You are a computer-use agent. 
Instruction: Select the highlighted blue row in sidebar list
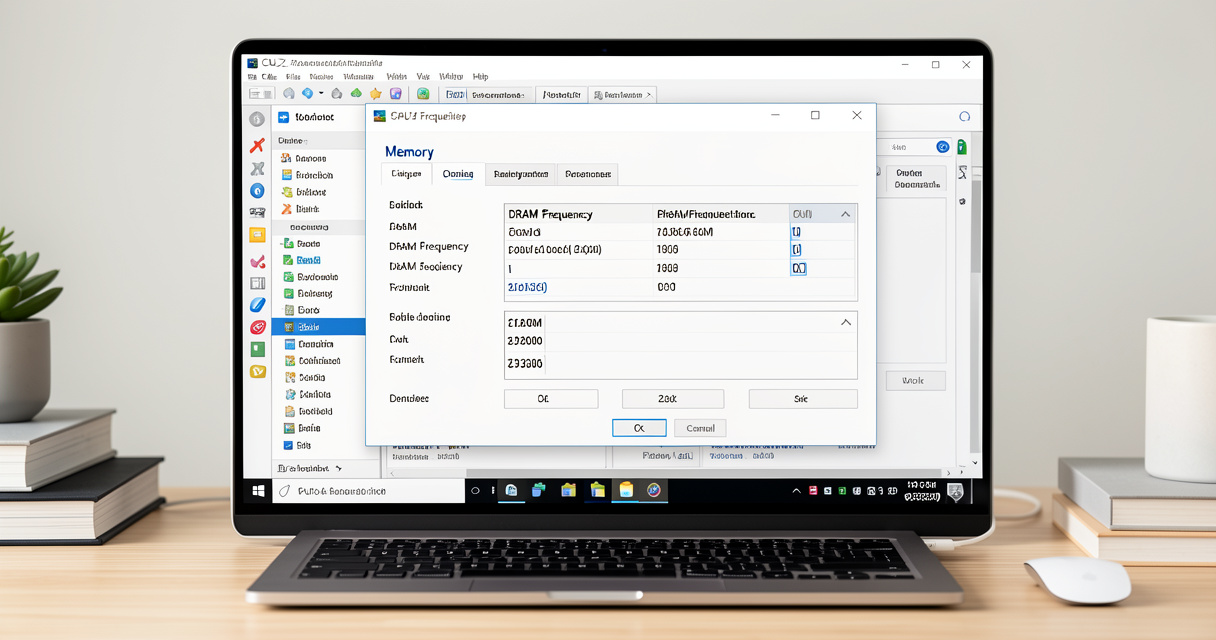click(x=319, y=327)
